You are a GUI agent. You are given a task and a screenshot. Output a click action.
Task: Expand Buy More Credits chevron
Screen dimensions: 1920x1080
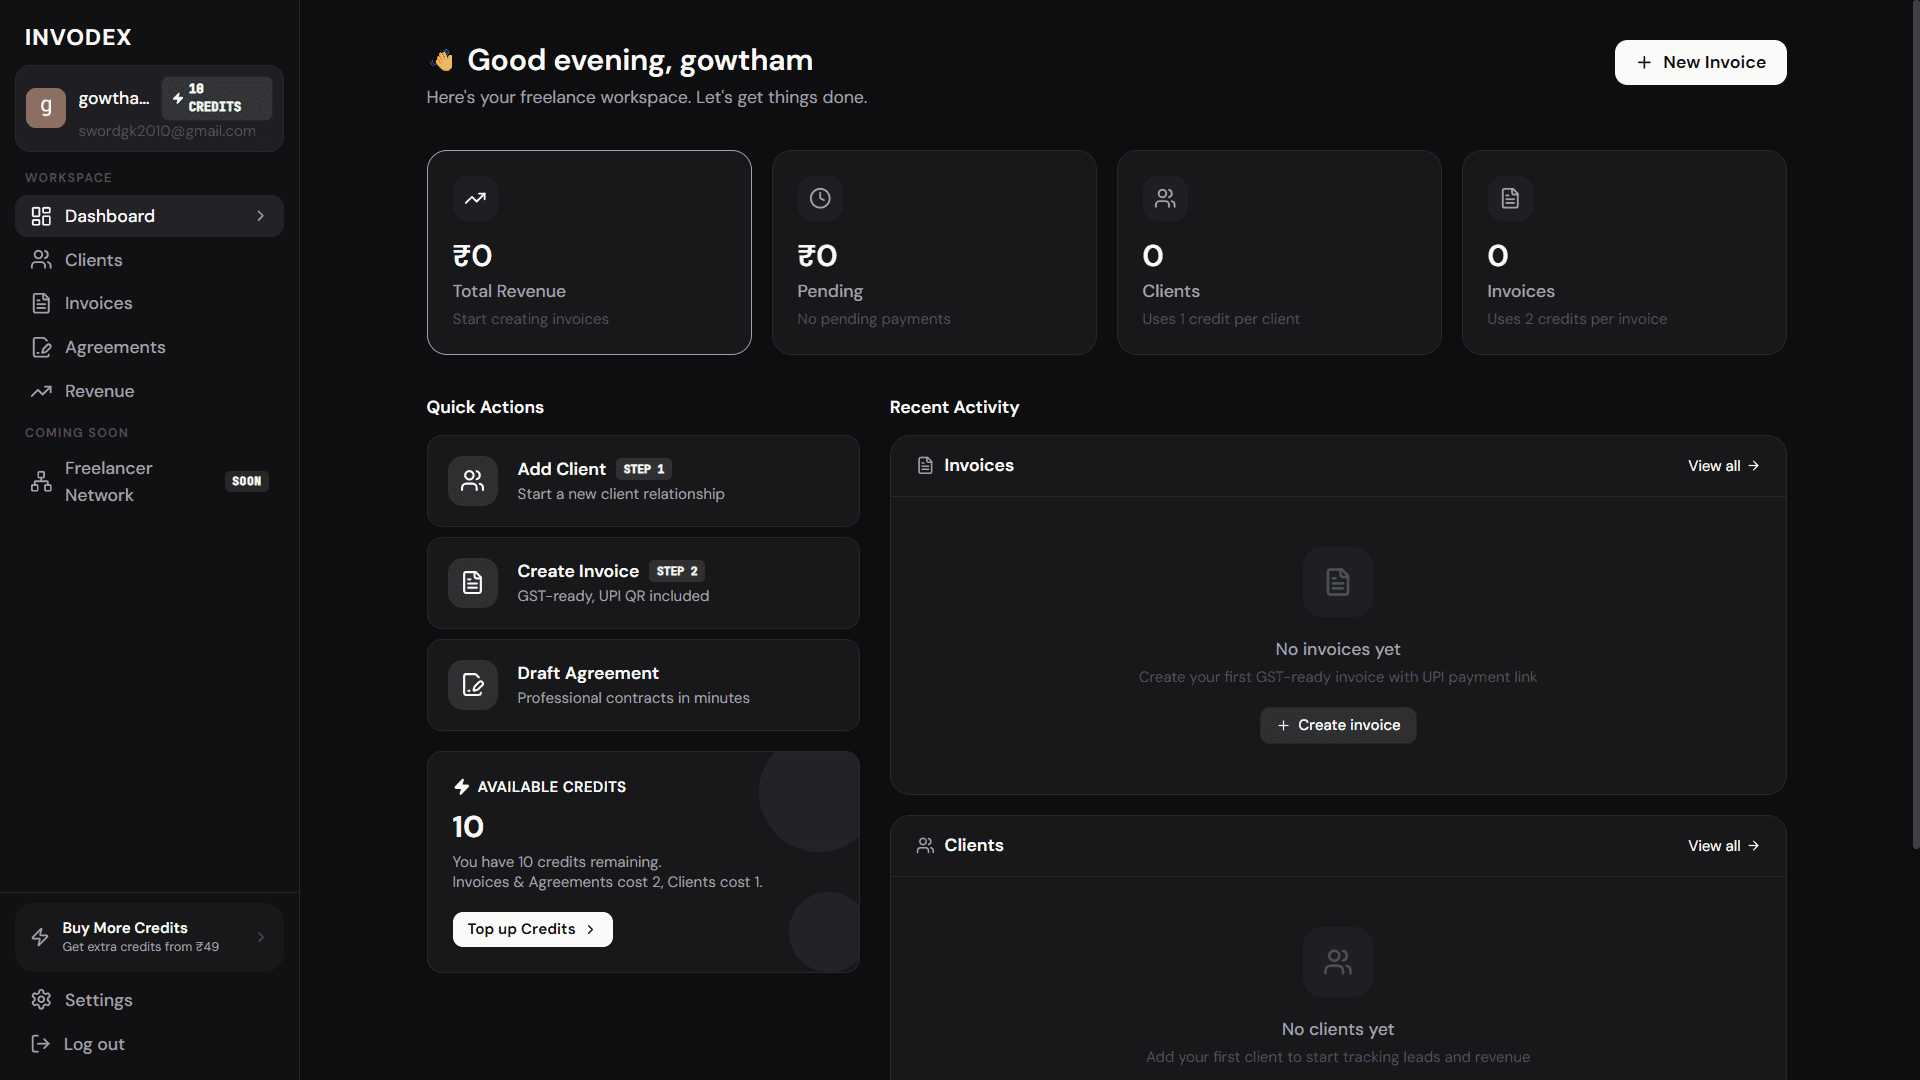[x=261, y=937]
